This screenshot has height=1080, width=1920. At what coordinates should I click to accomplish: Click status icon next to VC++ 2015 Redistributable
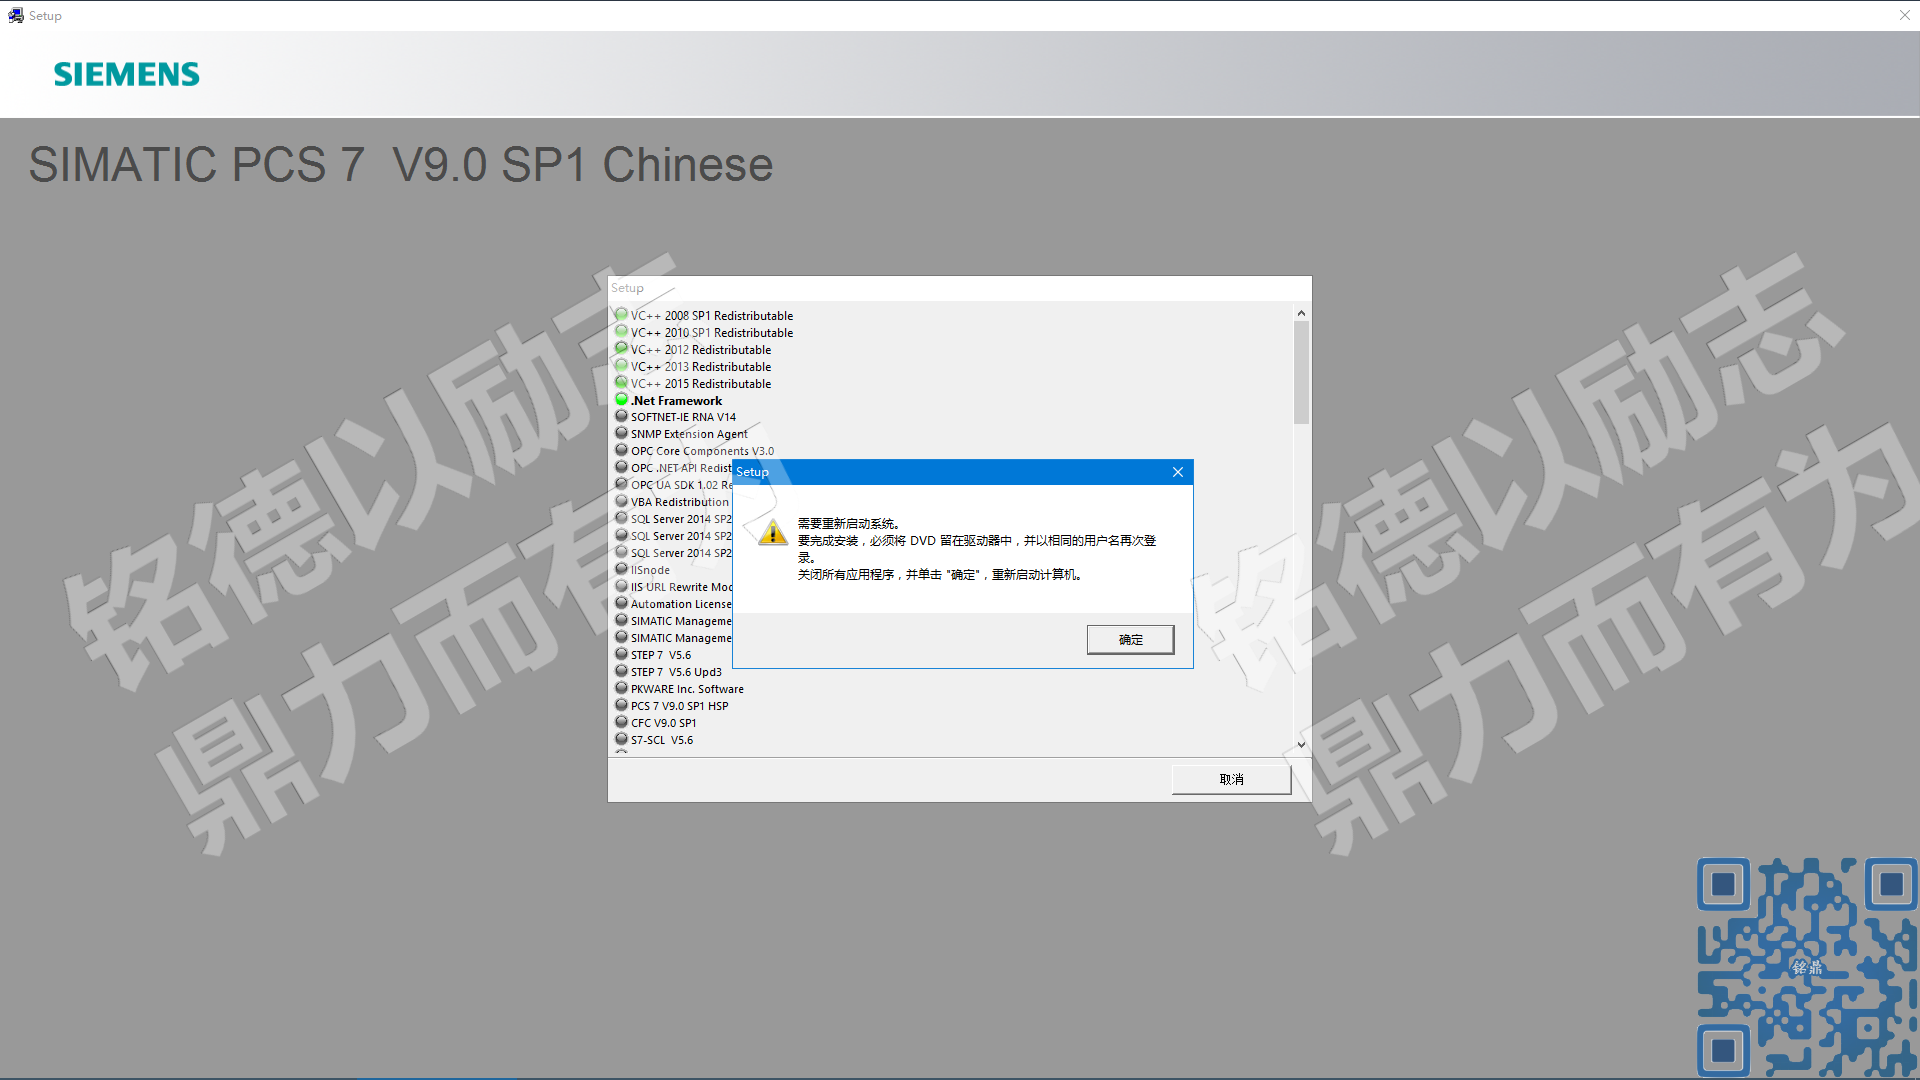[621, 383]
